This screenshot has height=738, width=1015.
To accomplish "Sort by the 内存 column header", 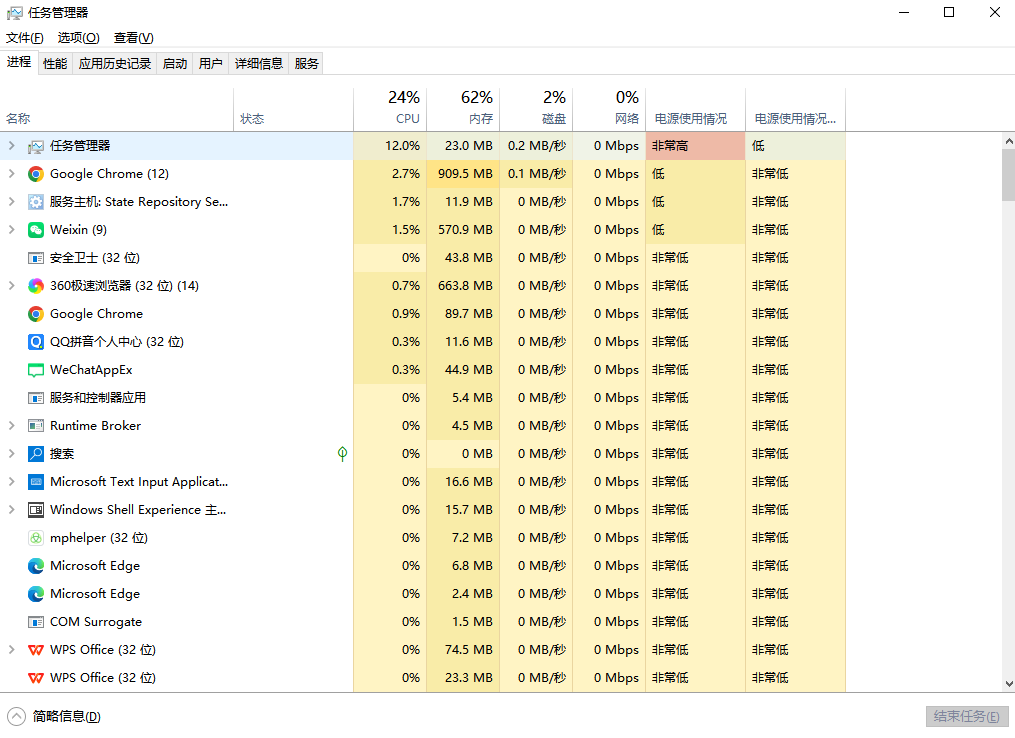I will pyautogui.click(x=463, y=109).
